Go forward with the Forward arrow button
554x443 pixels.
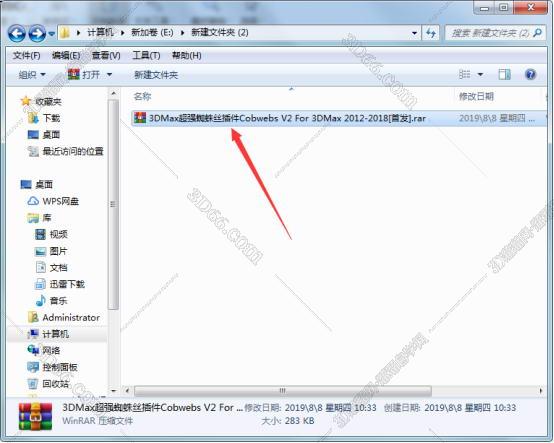37,34
